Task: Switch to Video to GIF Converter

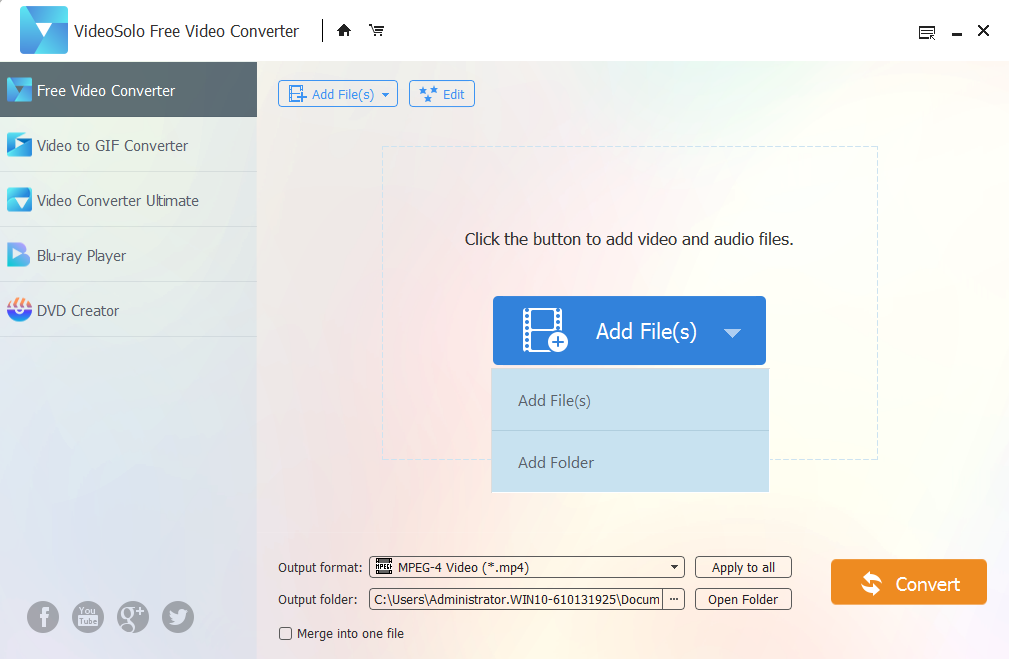Action: pos(129,145)
